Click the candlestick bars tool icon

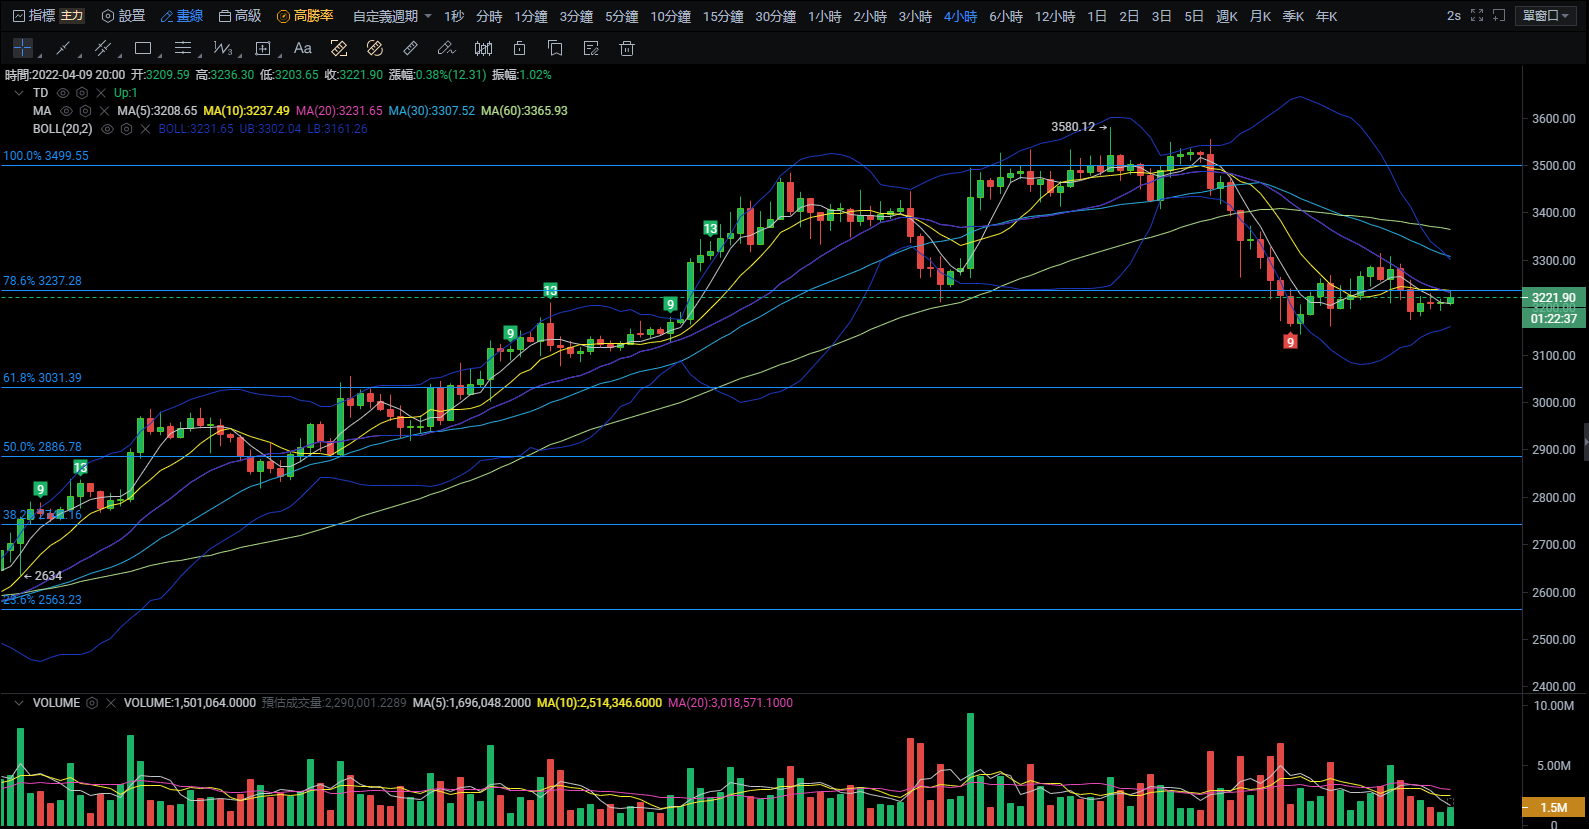click(x=483, y=48)
